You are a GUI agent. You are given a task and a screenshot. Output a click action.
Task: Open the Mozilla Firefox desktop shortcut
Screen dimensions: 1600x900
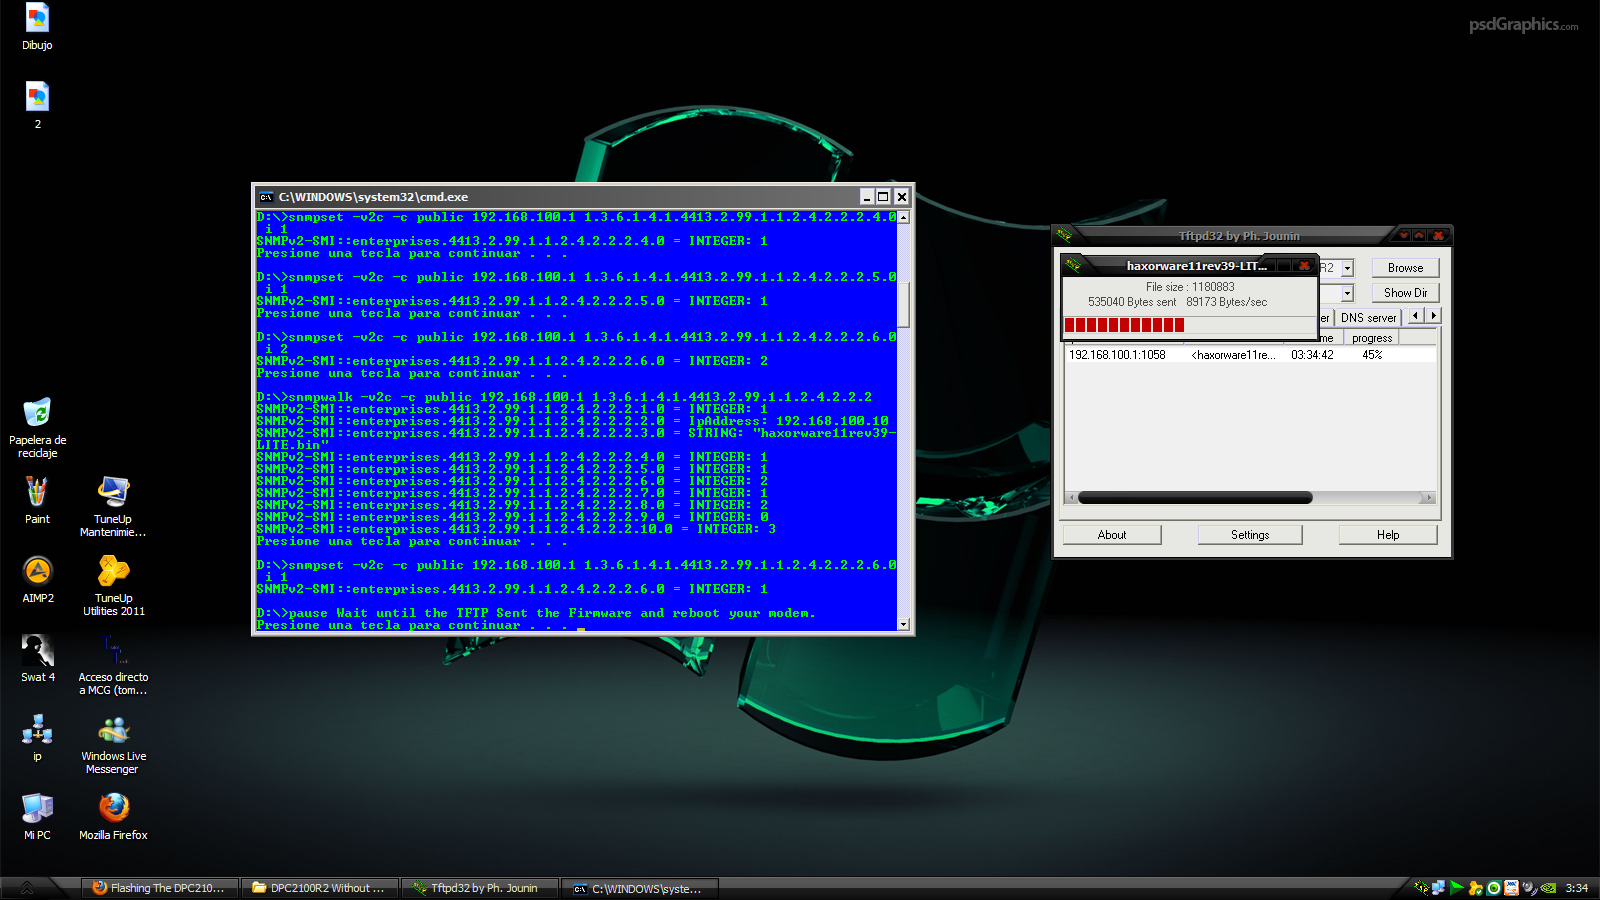click(113, 808)
